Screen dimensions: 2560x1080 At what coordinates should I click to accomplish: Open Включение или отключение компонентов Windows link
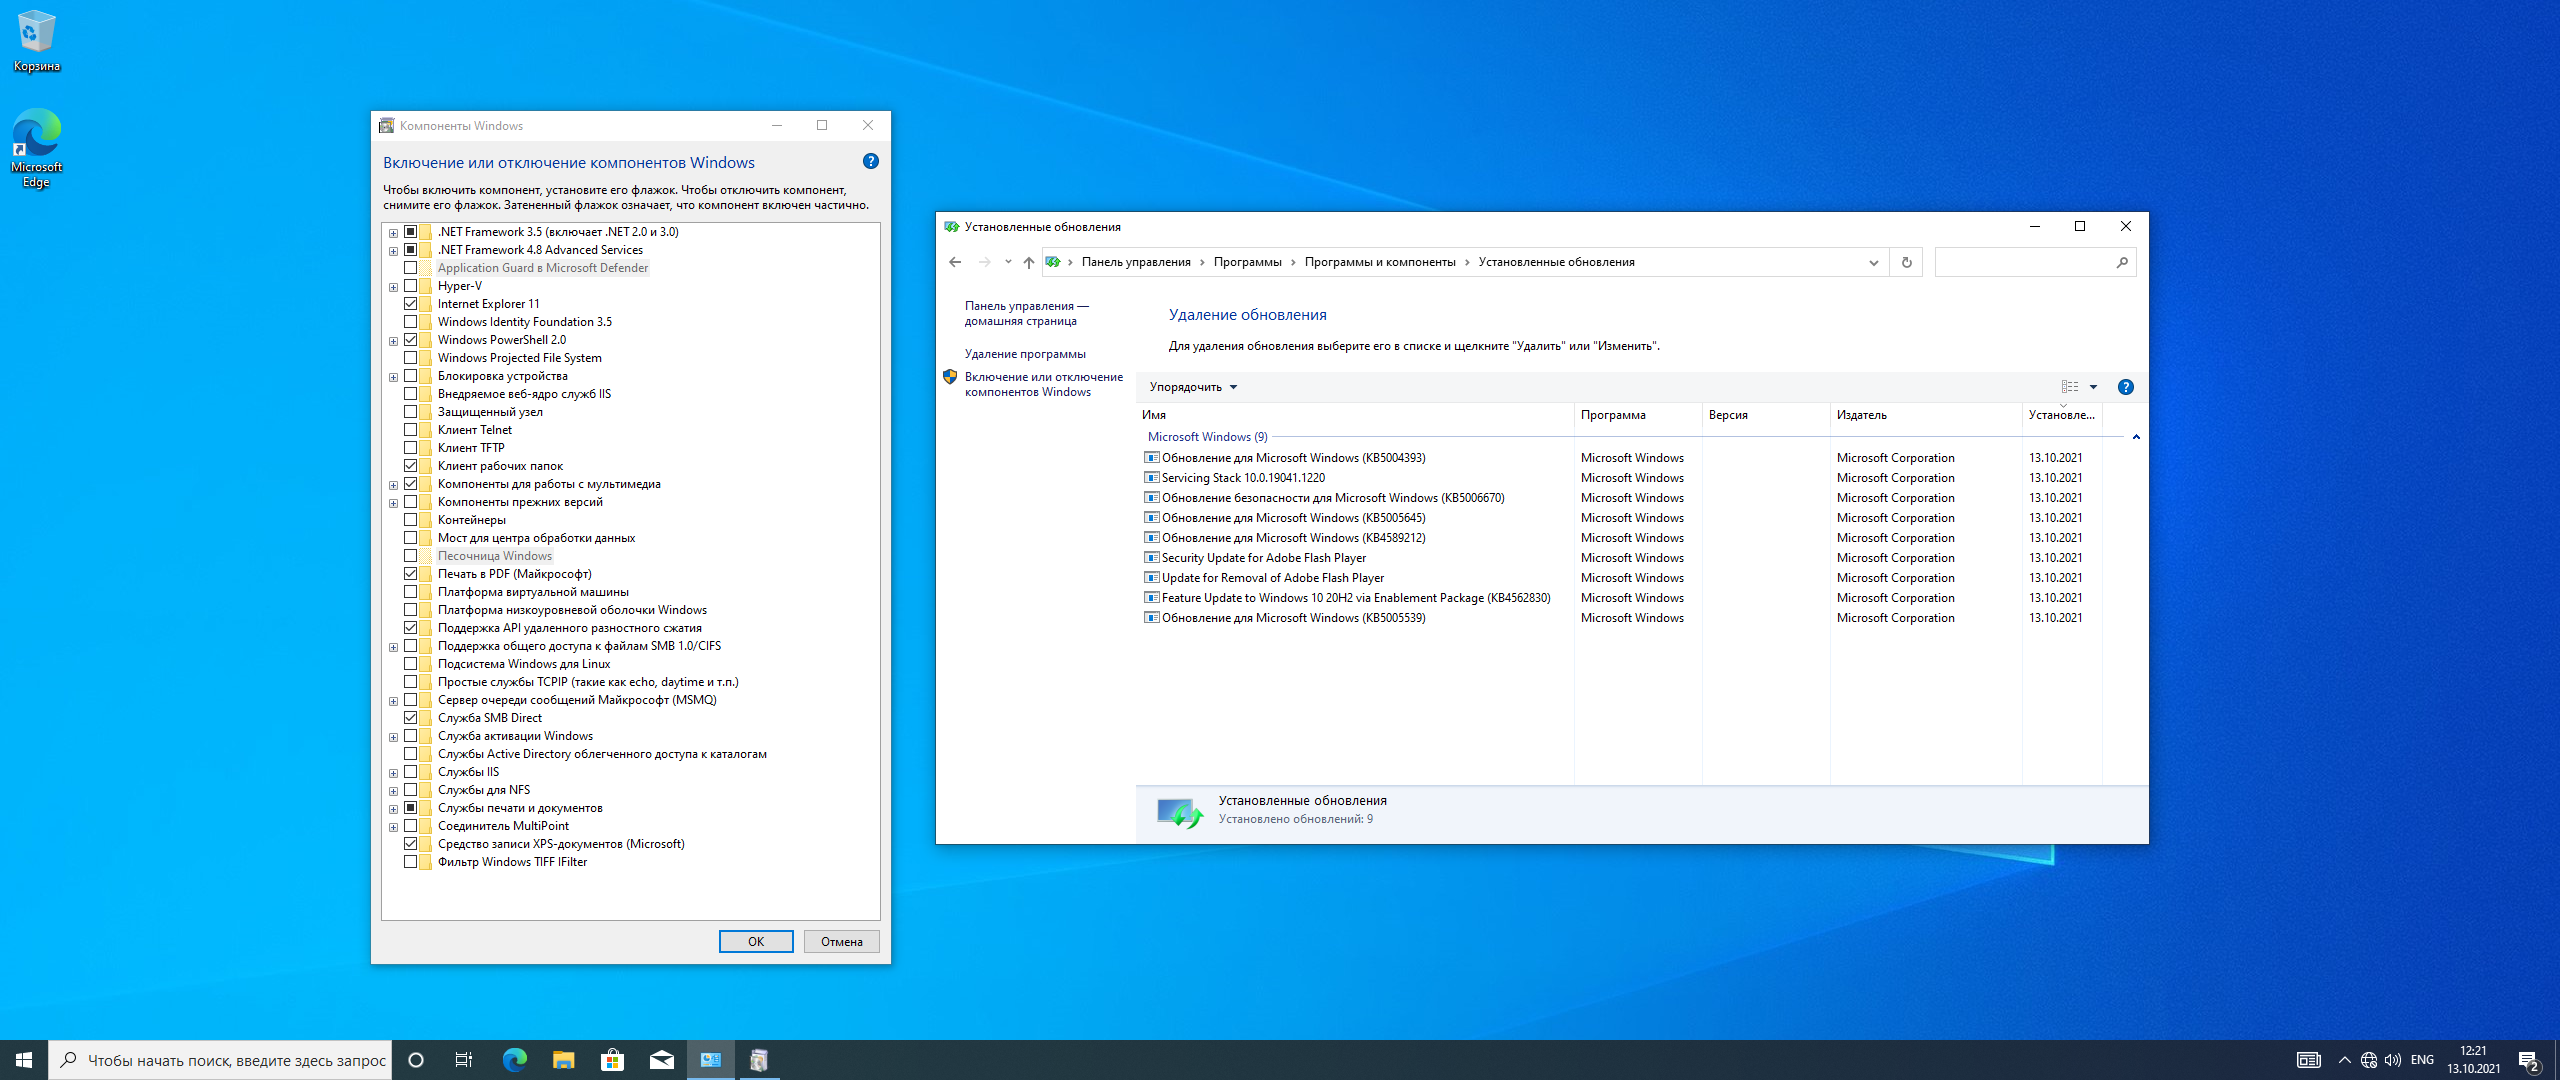click(1043, 384)
